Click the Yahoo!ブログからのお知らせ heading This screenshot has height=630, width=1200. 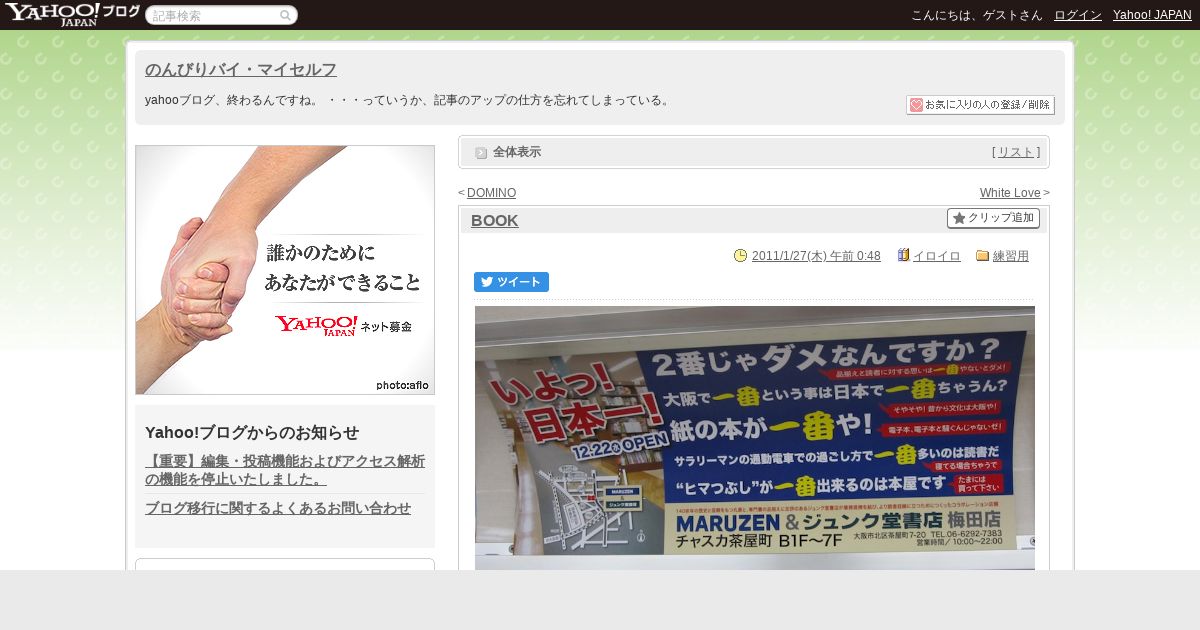(252, 433)
